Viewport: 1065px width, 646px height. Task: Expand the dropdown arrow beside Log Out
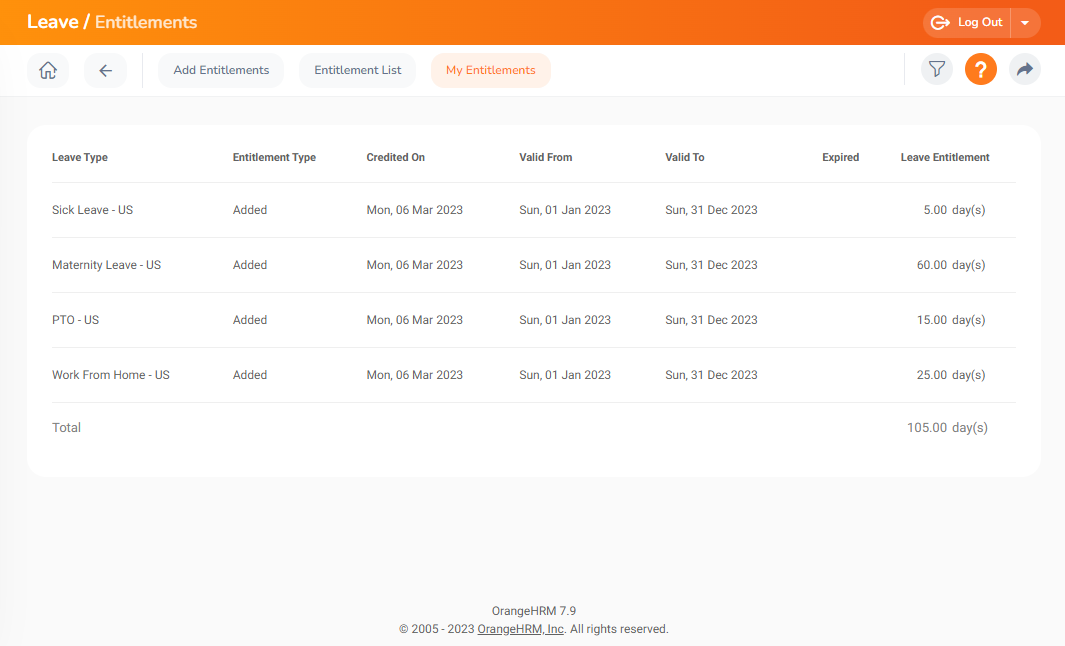coord(1026,22)
